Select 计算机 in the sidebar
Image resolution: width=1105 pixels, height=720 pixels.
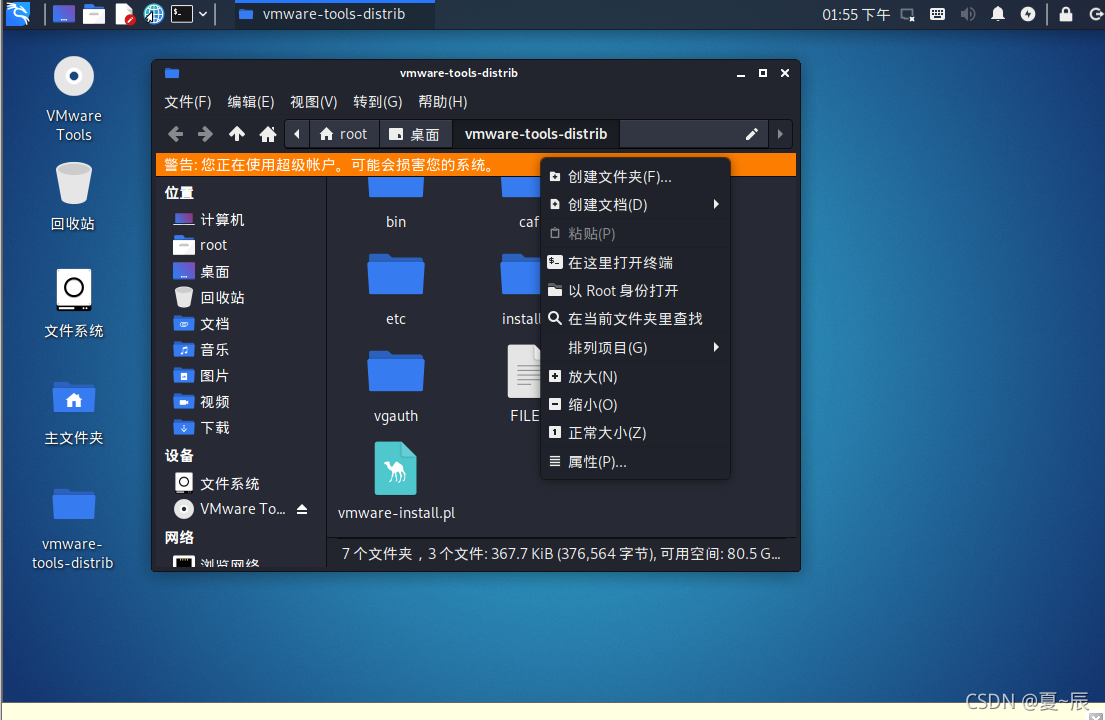tap(208, 220)
